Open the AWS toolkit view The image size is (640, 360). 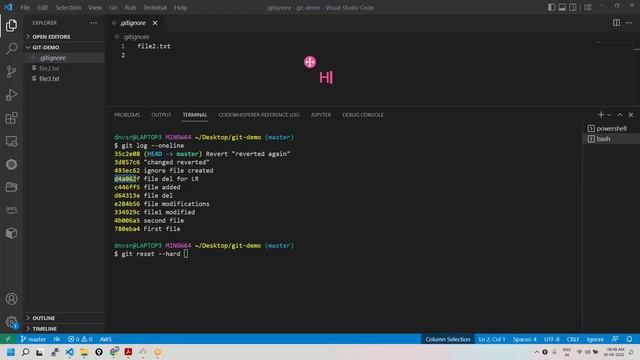(11, 210)
